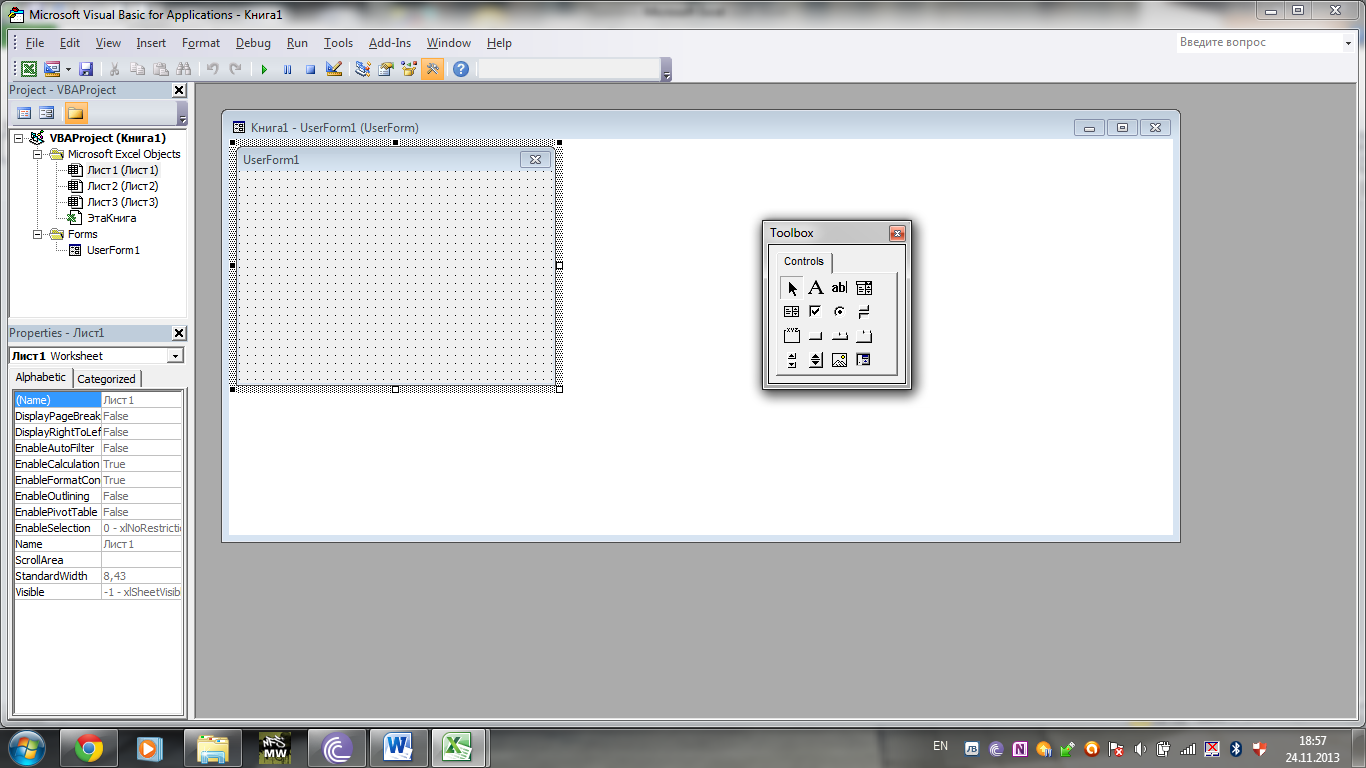The height and width of the screenshot is (768, 1366).
Task: Collapse the Microsoft Excel Objects folder
Action: pos(38,154)
